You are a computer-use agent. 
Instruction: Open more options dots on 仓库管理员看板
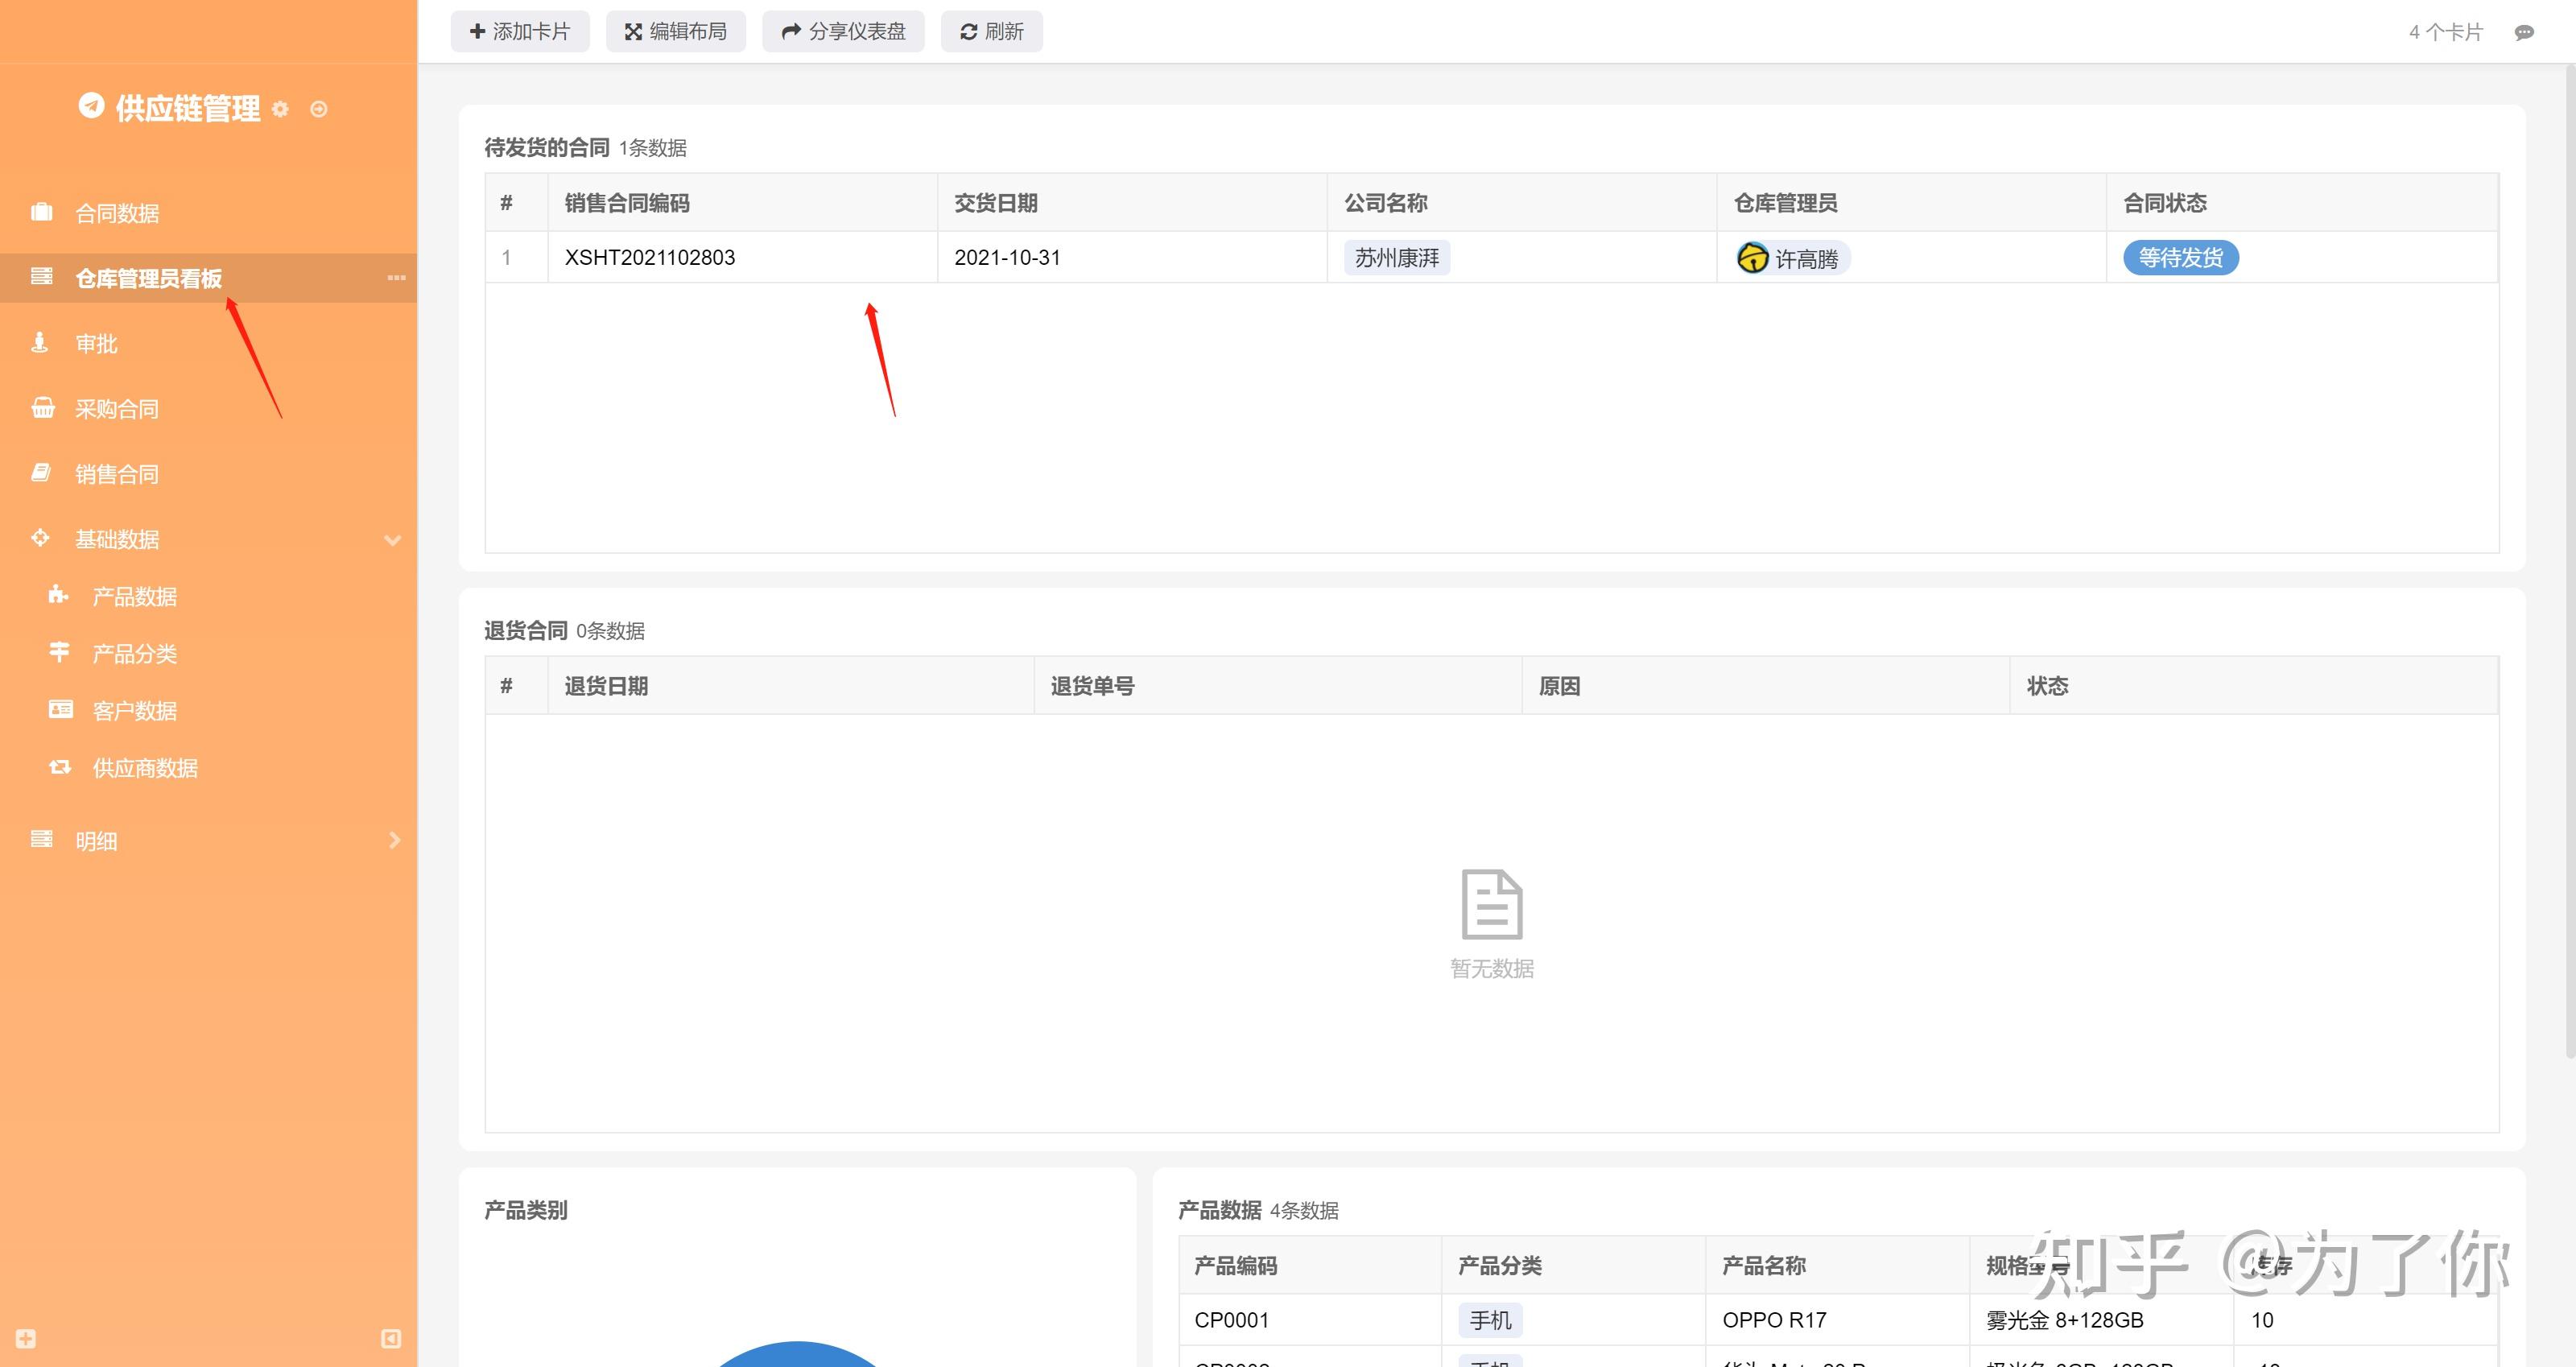pos(396,278)
